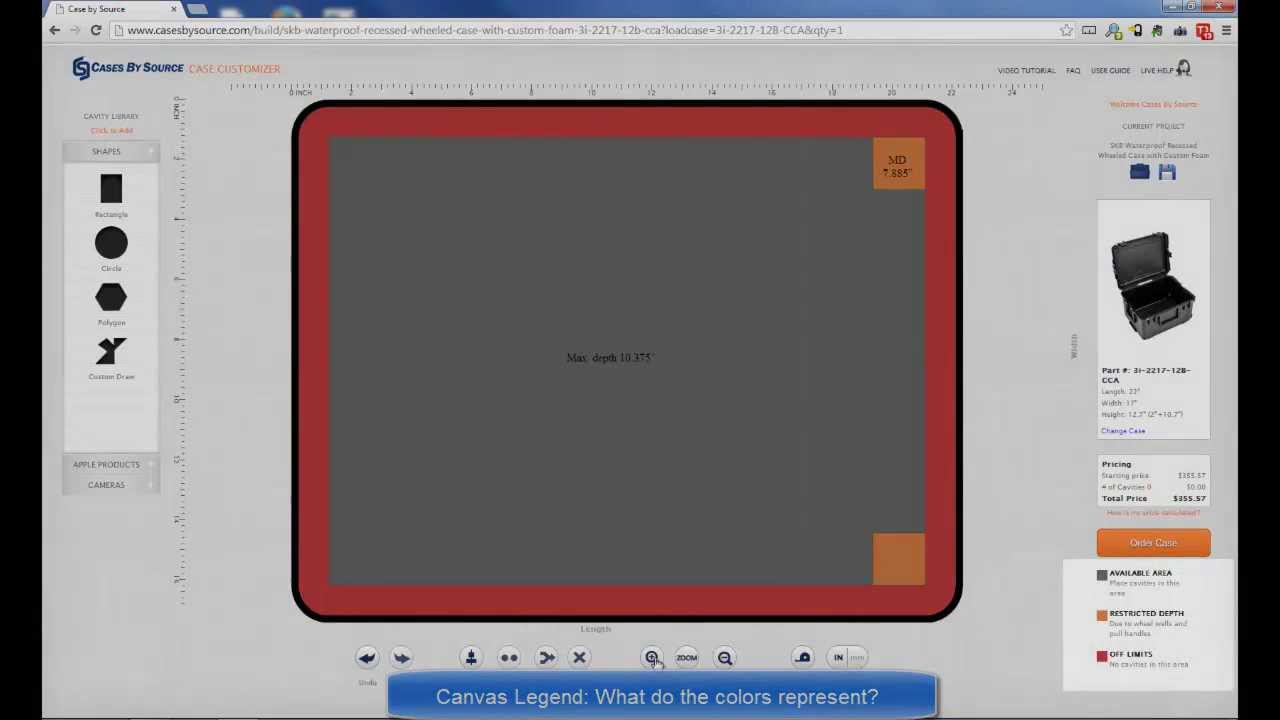Screen dimensions: 1280x720
Task: Open the User Guide link
Action: point(1111,71)
